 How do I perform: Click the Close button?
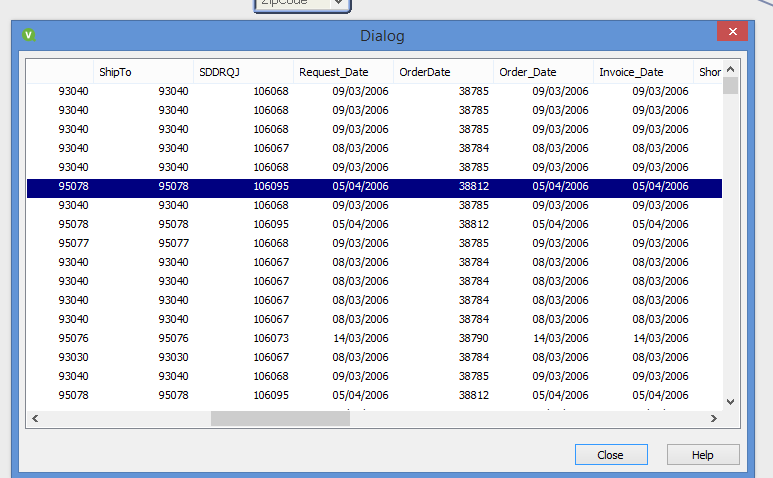tap(611, 455)
